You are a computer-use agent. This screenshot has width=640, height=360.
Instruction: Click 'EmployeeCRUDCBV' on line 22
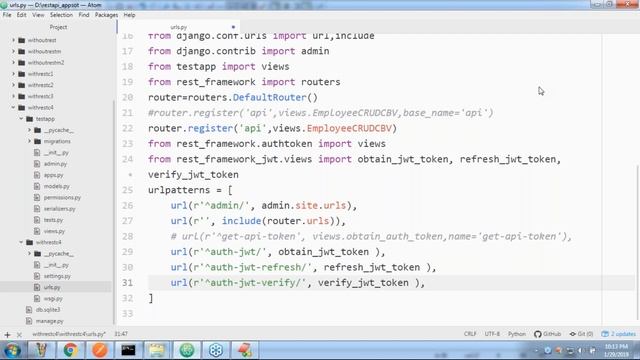(349, 128)
